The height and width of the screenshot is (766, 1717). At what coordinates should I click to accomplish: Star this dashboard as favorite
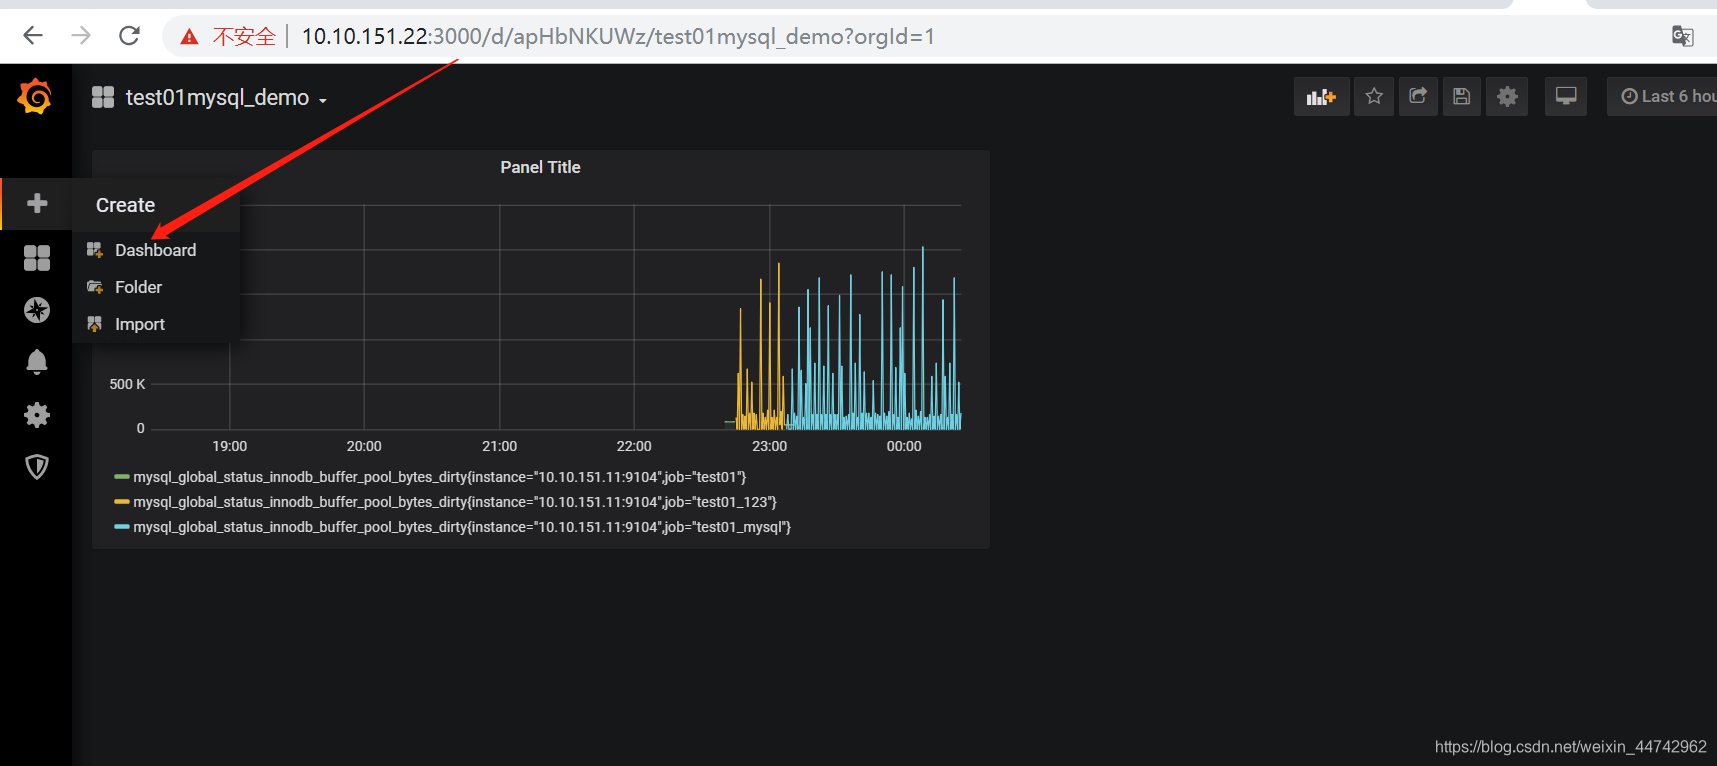pos(1374,97)
